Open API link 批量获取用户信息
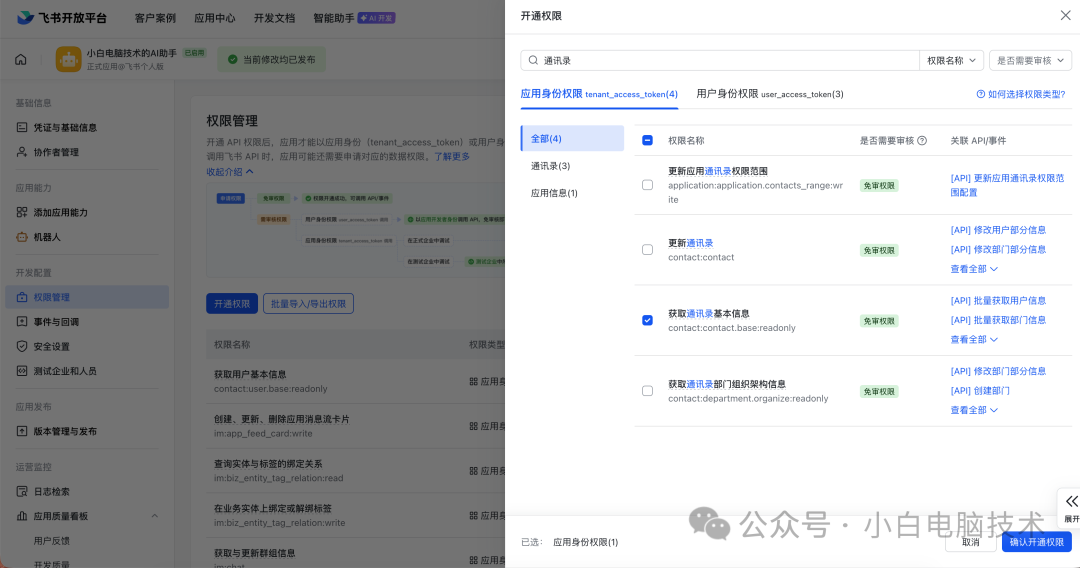This screenshot has width=1080, height=568. pyautogui.click(x=998, y=301)
